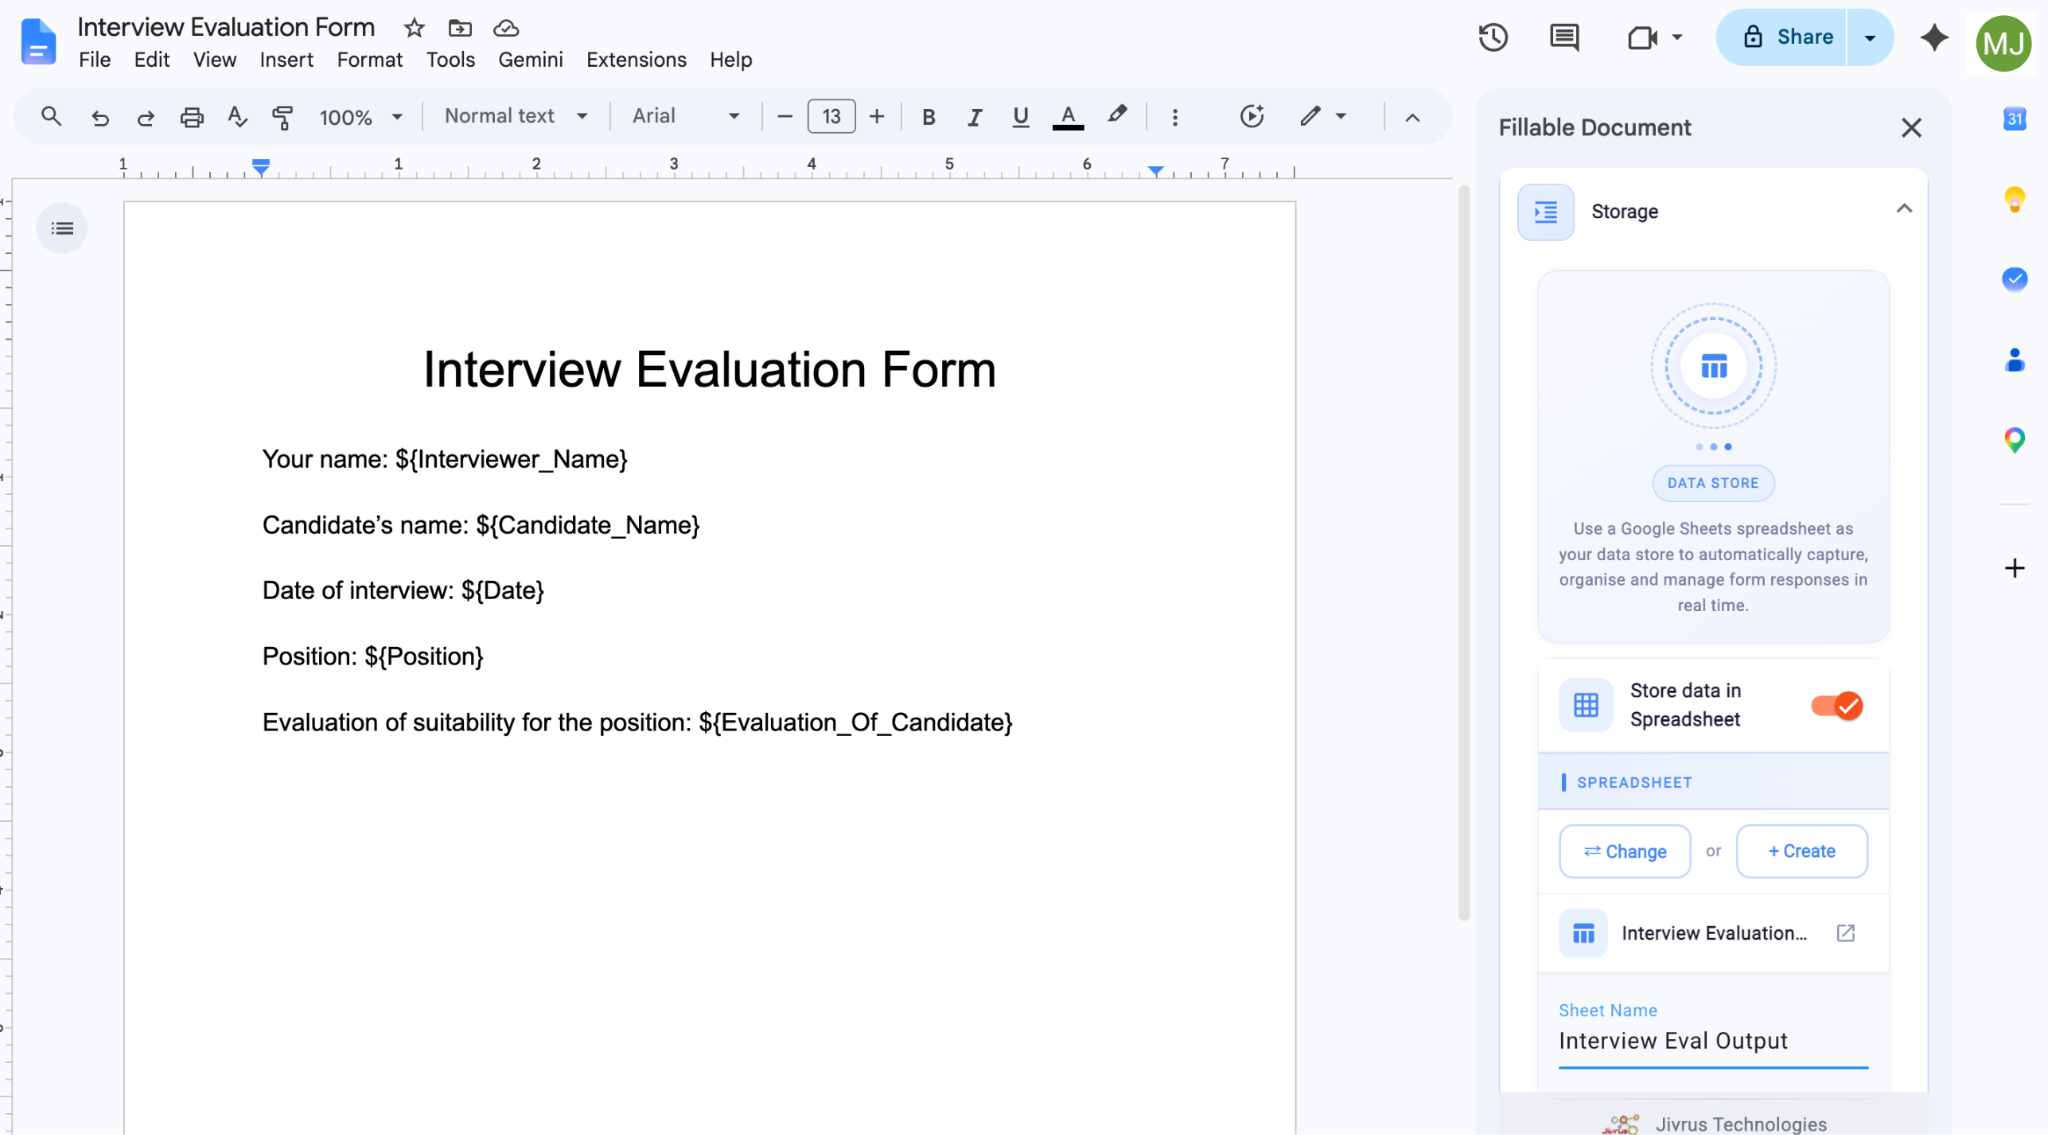Open the Gemini menu
2048x1135 pixels.
[x=531, y=60]
